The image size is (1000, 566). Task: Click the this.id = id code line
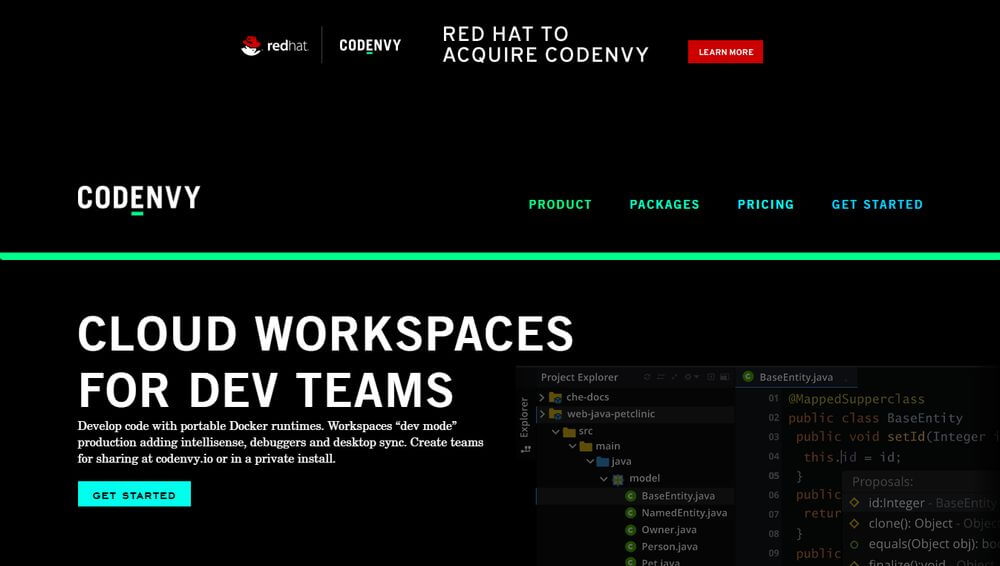pyautogui.click(x=852, y=457)
